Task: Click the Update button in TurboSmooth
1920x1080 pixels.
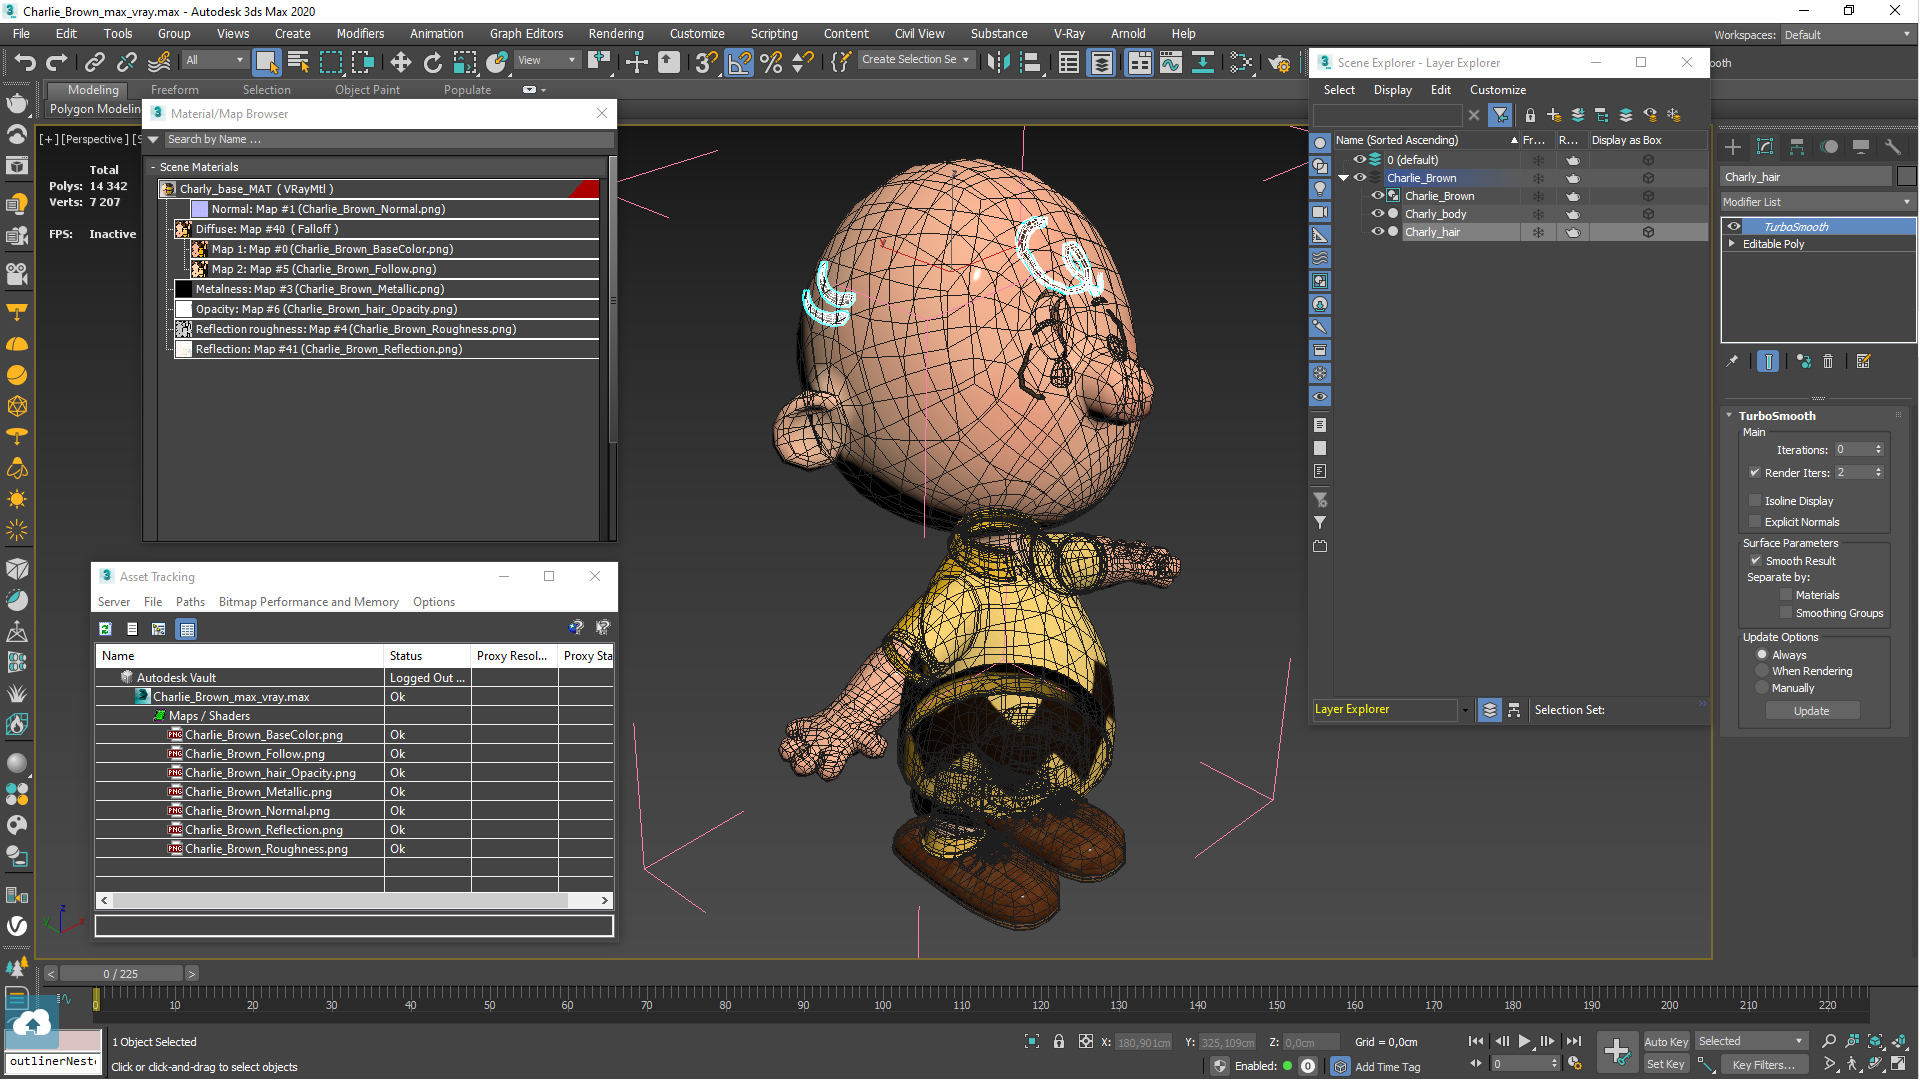Action: point(1811,711)
